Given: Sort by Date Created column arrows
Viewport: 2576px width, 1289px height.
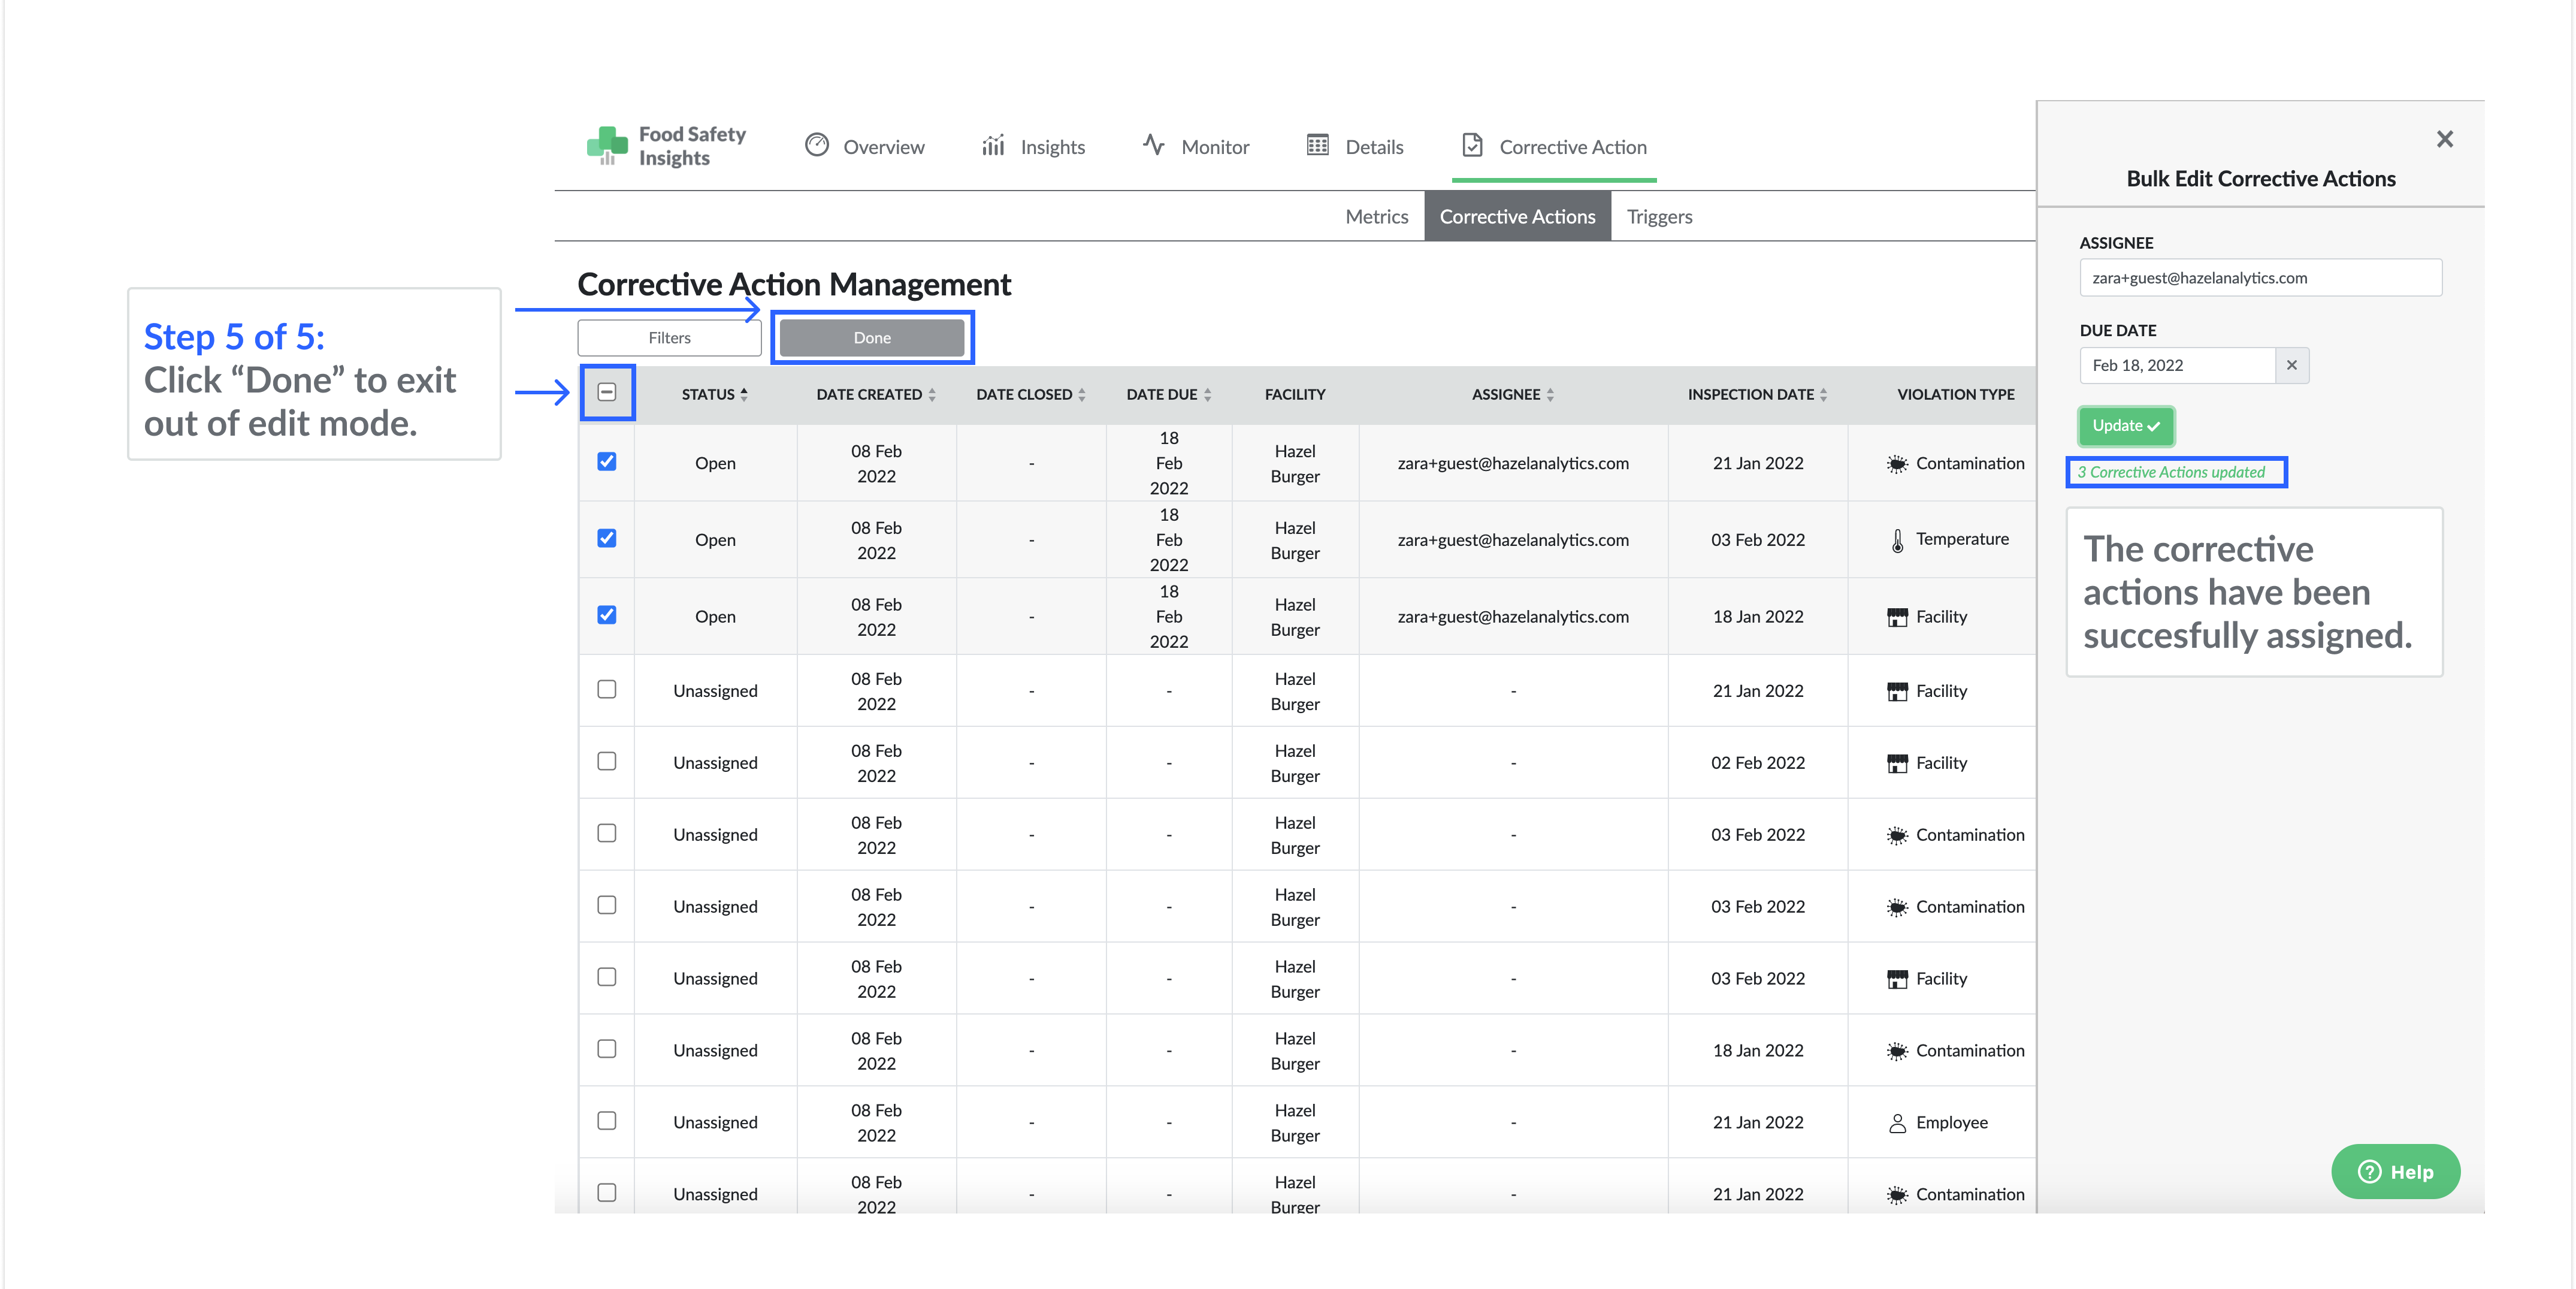Looking at the screenshot, I should (932, 394).
